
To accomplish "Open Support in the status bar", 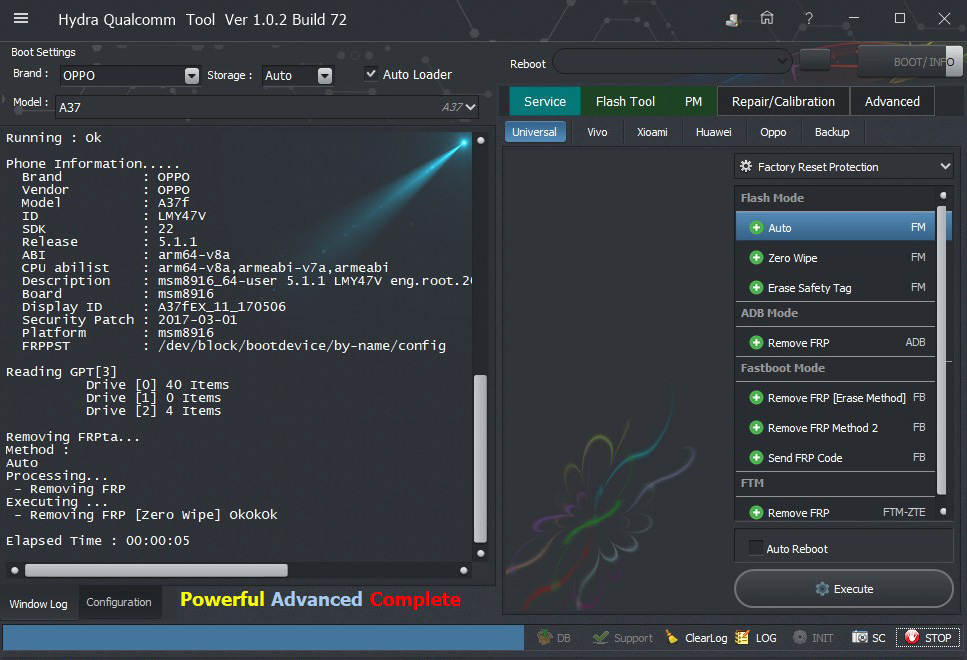I will [623, 638].
